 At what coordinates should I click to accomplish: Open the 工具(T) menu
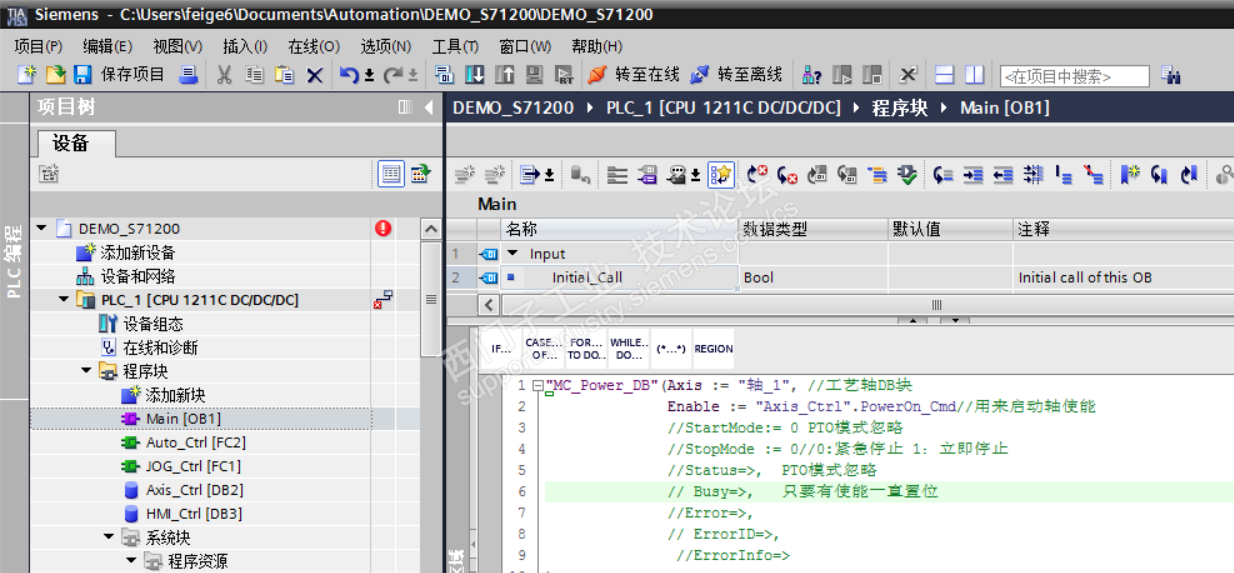point(455,47)
